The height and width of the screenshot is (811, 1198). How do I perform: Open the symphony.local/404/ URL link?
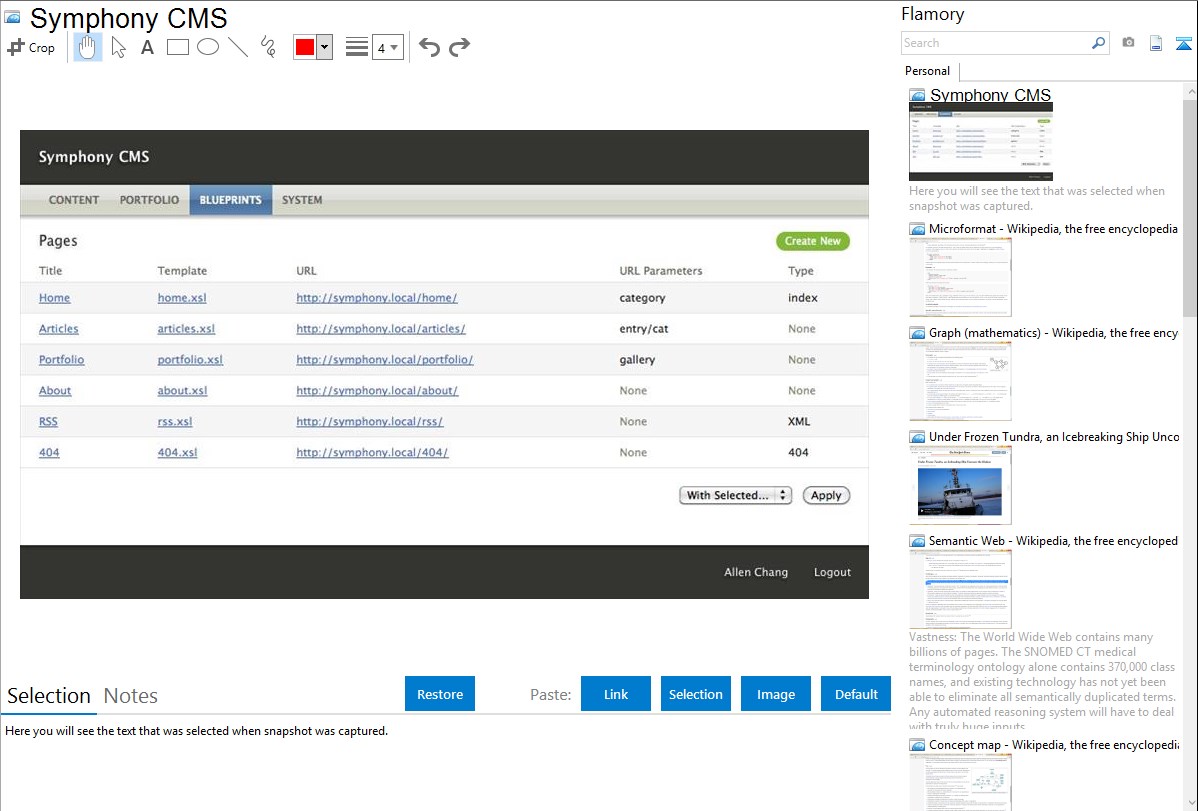tap(372, 453)
